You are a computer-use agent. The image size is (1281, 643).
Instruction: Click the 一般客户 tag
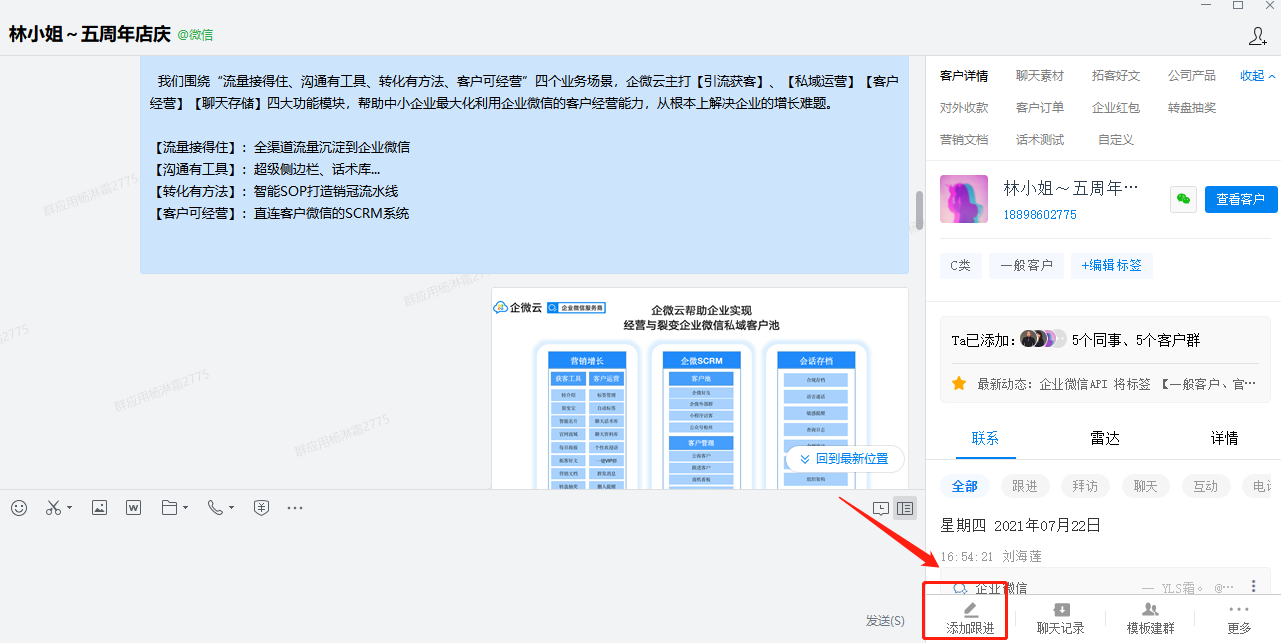(x=1027, y=265)
